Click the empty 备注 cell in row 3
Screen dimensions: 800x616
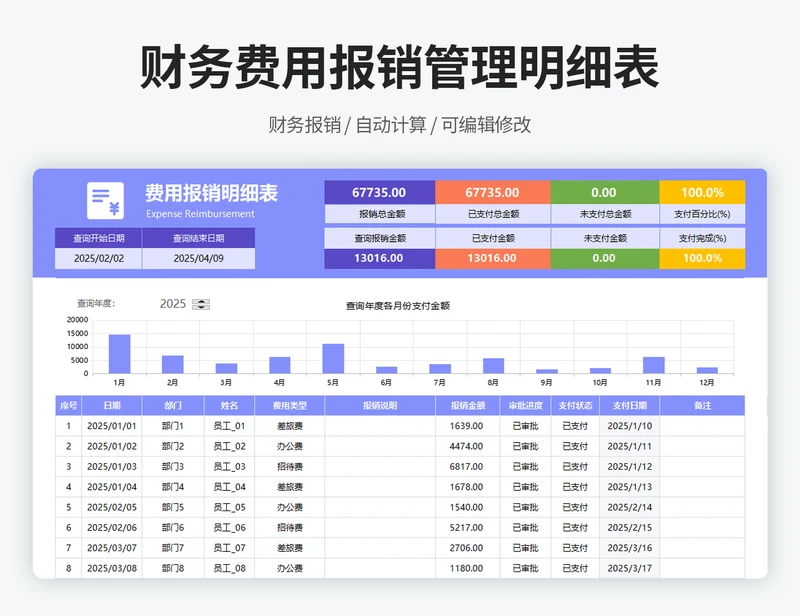tap(702, 466)
